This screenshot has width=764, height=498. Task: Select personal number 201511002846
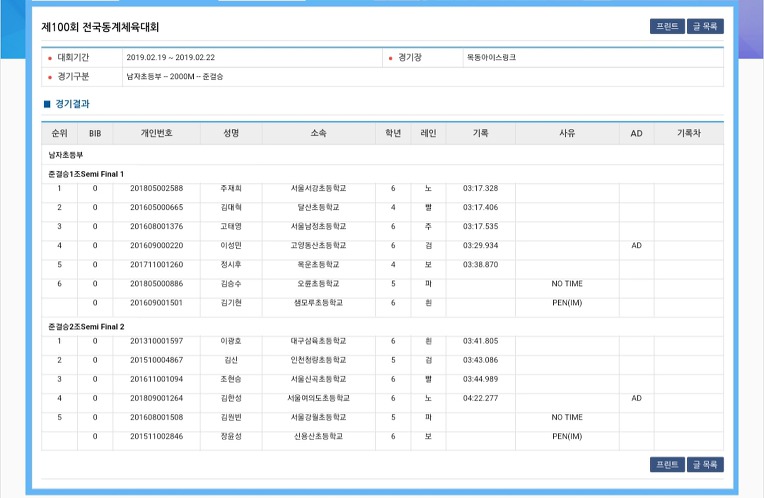(x=156, y=436)
